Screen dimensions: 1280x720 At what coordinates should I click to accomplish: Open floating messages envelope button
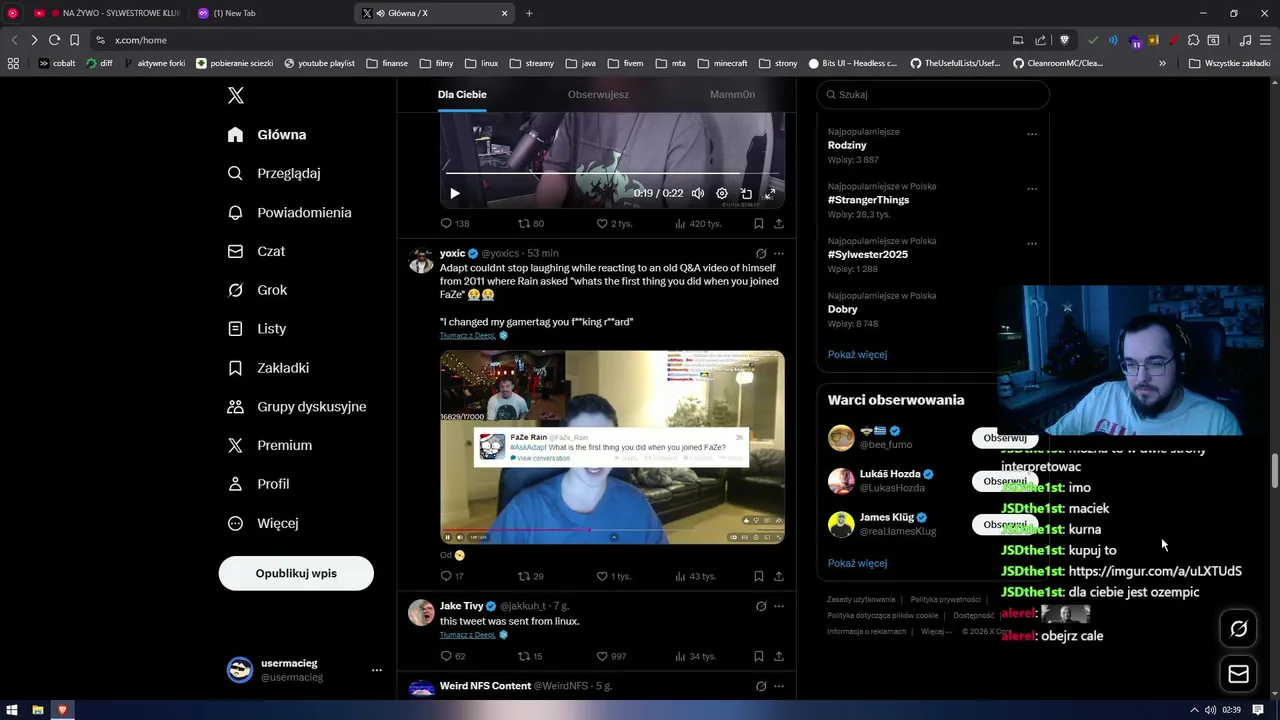pos(1238,674)
